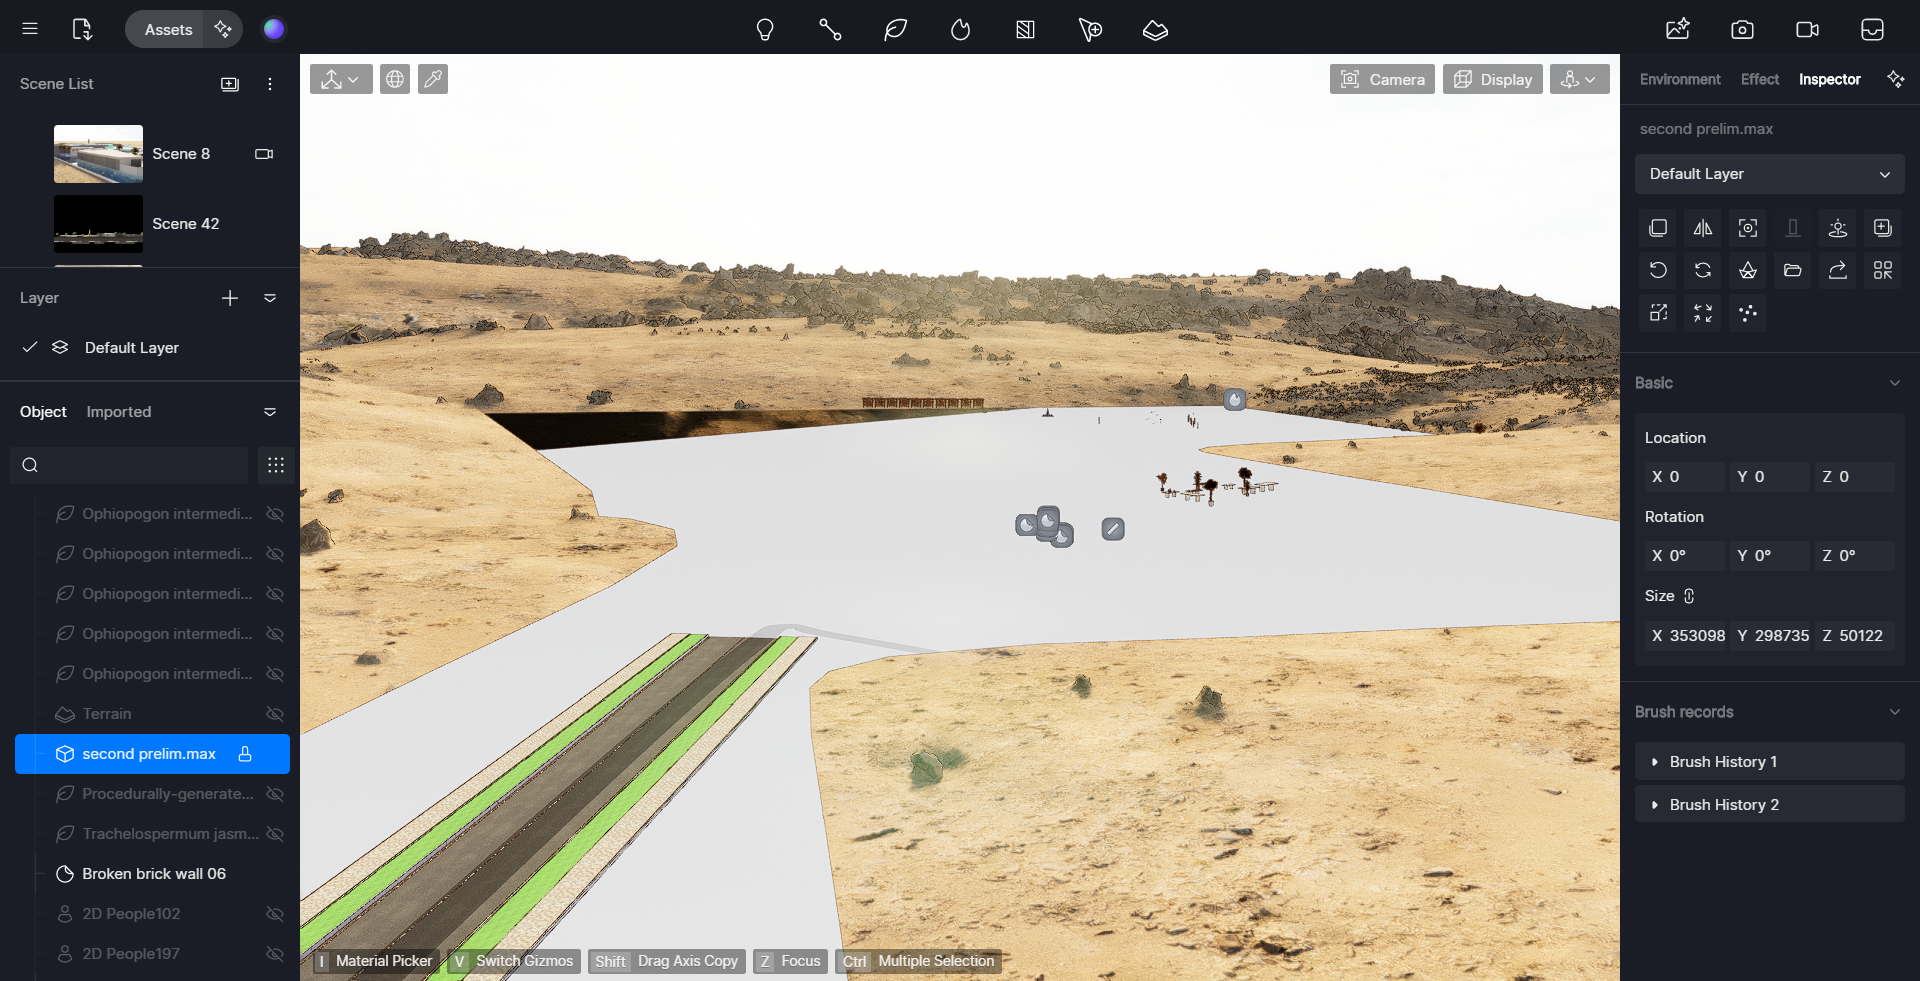This screenshot has width=1920, height=981.
Task: Select the light bulb lighting tool
Action: pyautogui.click(x=765, y=30)
